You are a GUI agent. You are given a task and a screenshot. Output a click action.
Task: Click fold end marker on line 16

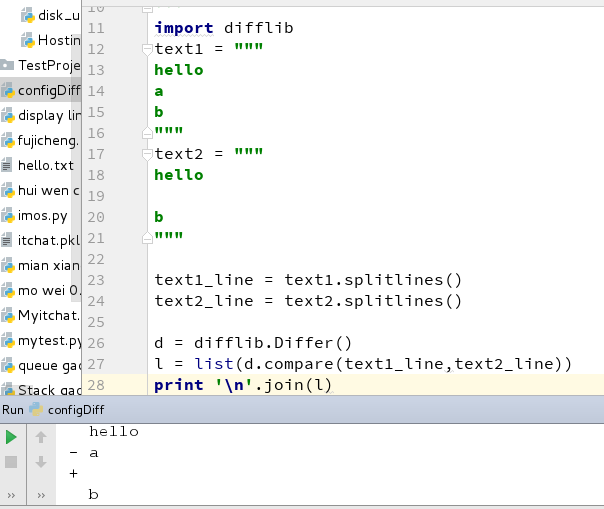tap(147, 133)
